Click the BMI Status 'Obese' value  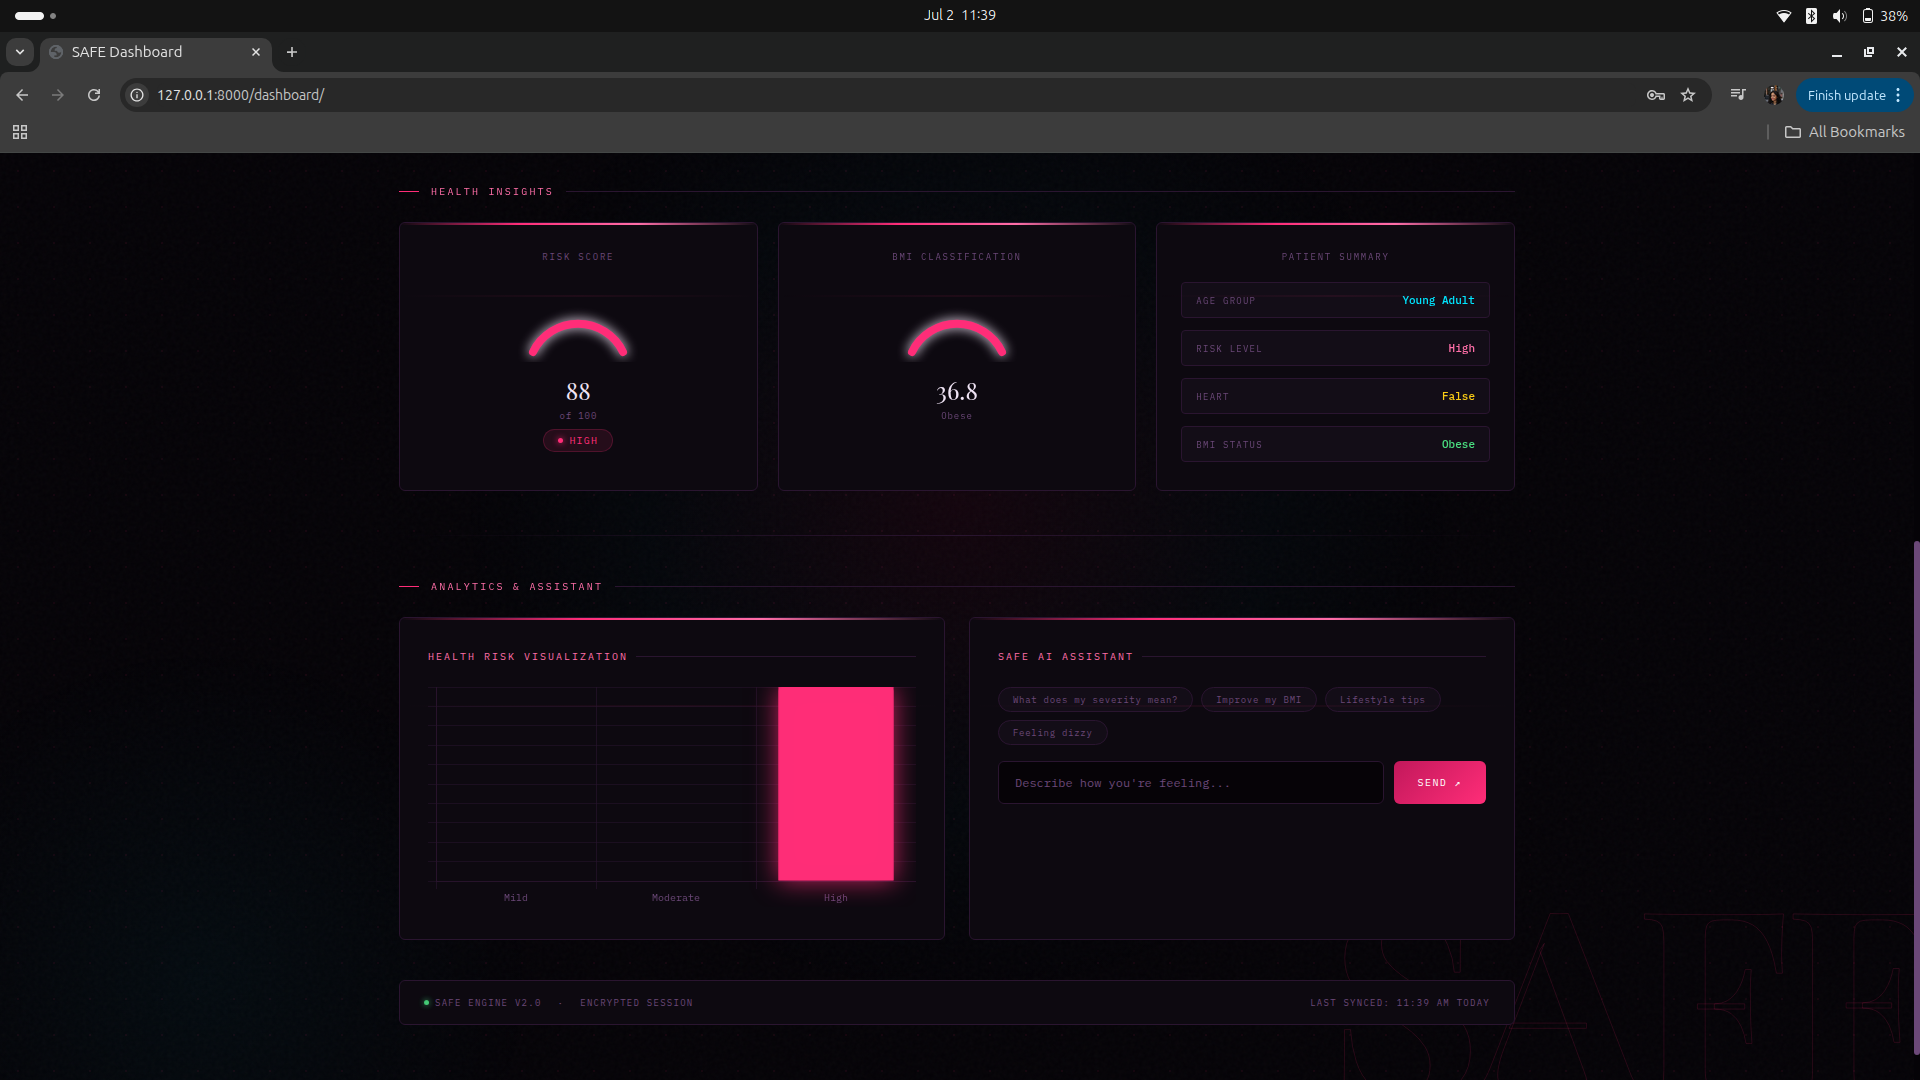1458,444
